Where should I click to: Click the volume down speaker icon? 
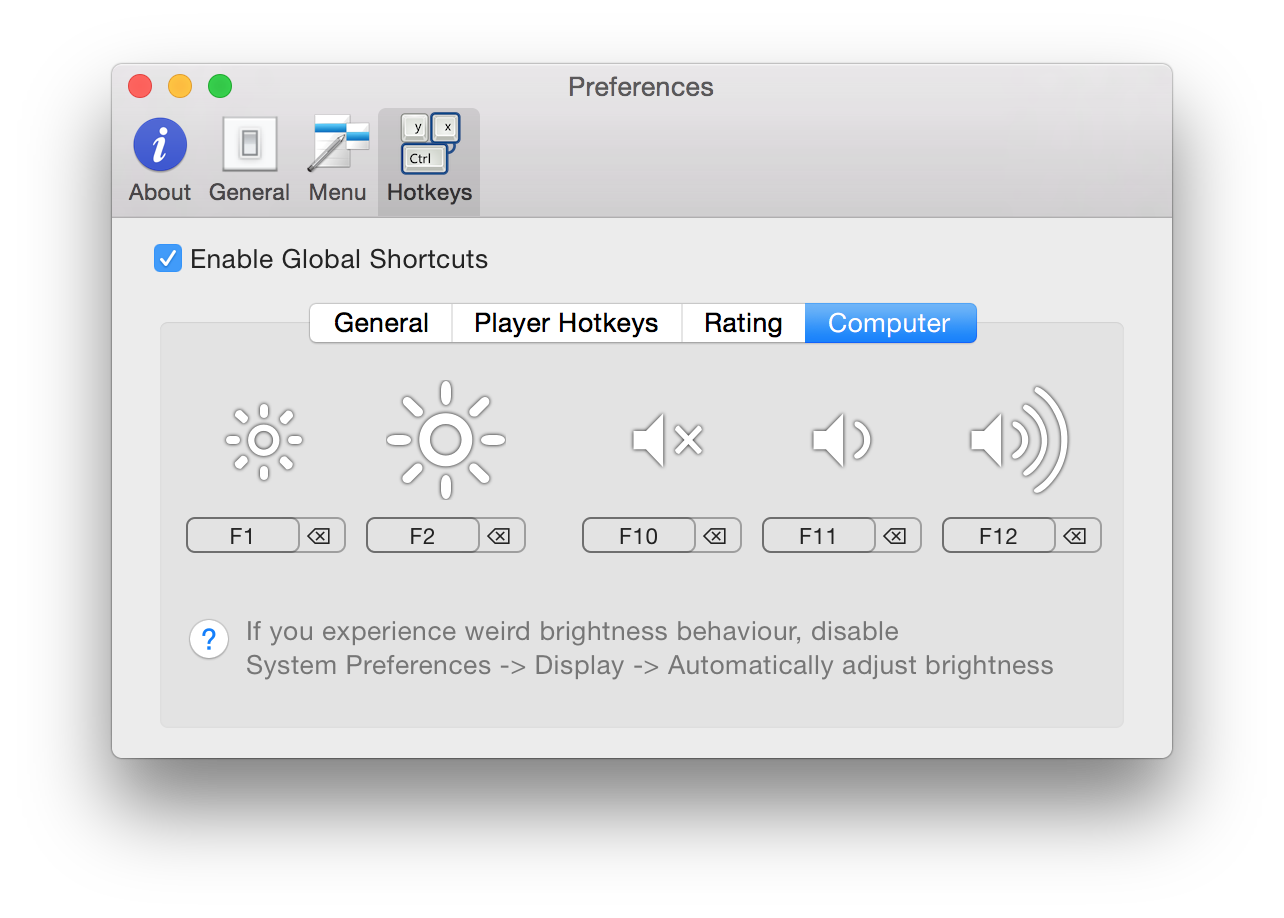[841, 440]
